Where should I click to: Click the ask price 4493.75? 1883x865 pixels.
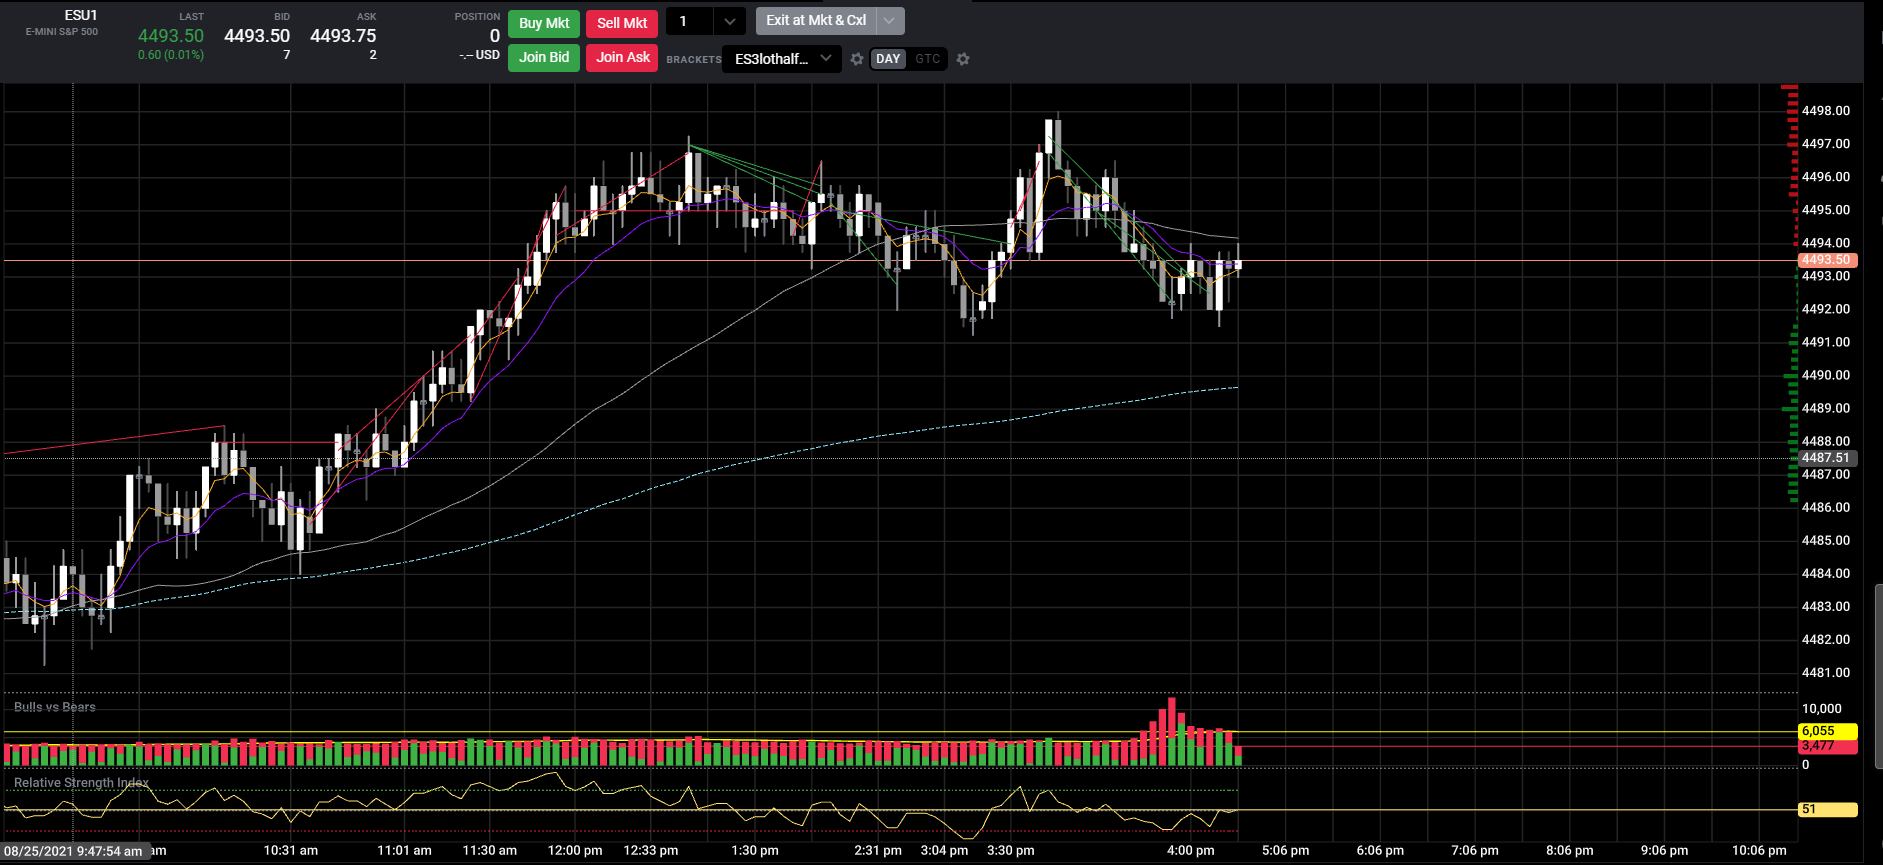[x=343, y=36]
